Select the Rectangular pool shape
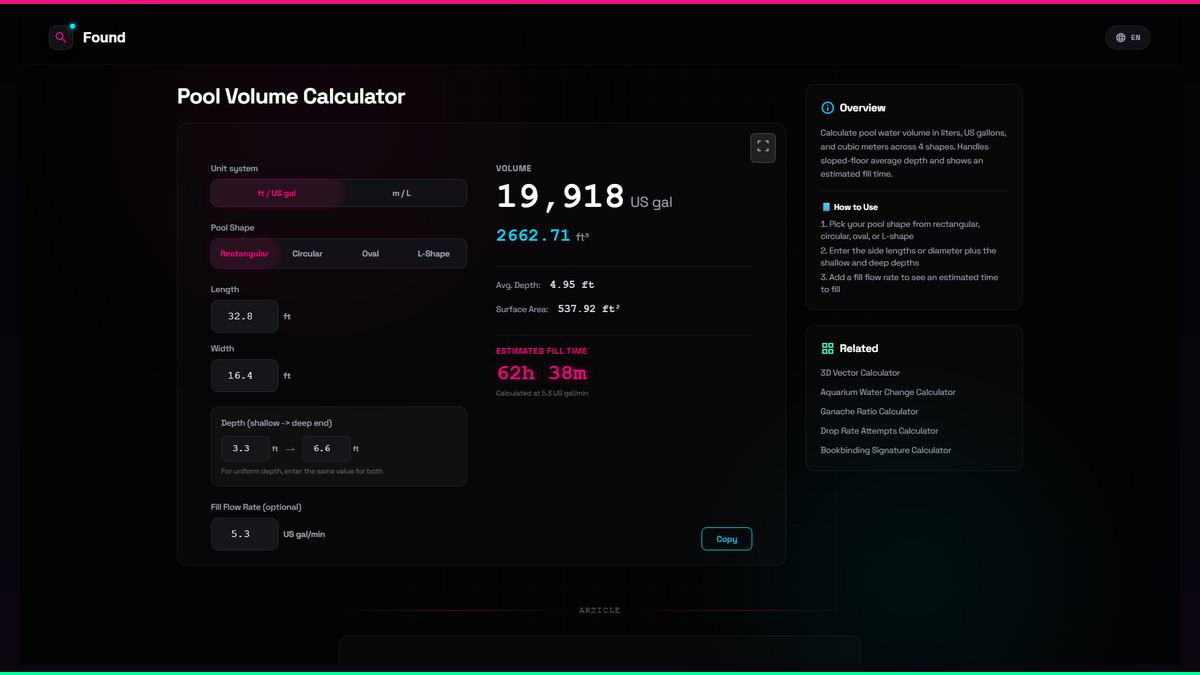 (244, 254)
